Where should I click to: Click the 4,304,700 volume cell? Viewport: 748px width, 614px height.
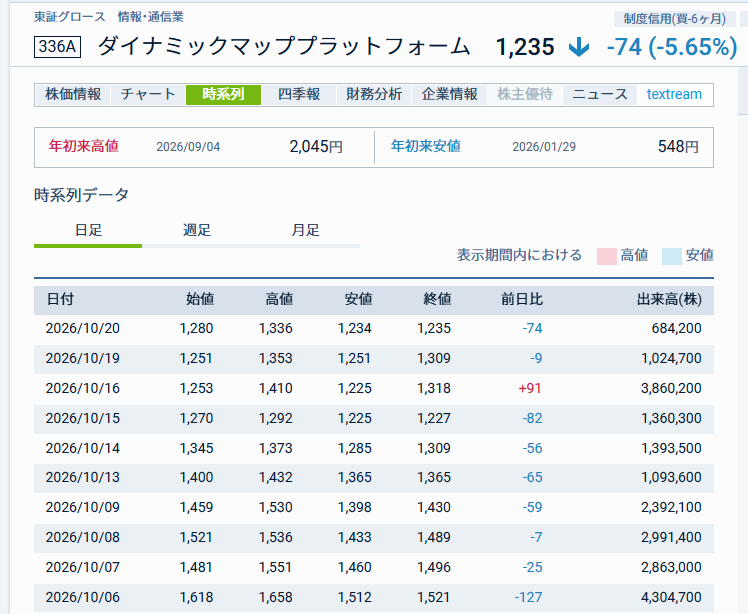[671, 597]
